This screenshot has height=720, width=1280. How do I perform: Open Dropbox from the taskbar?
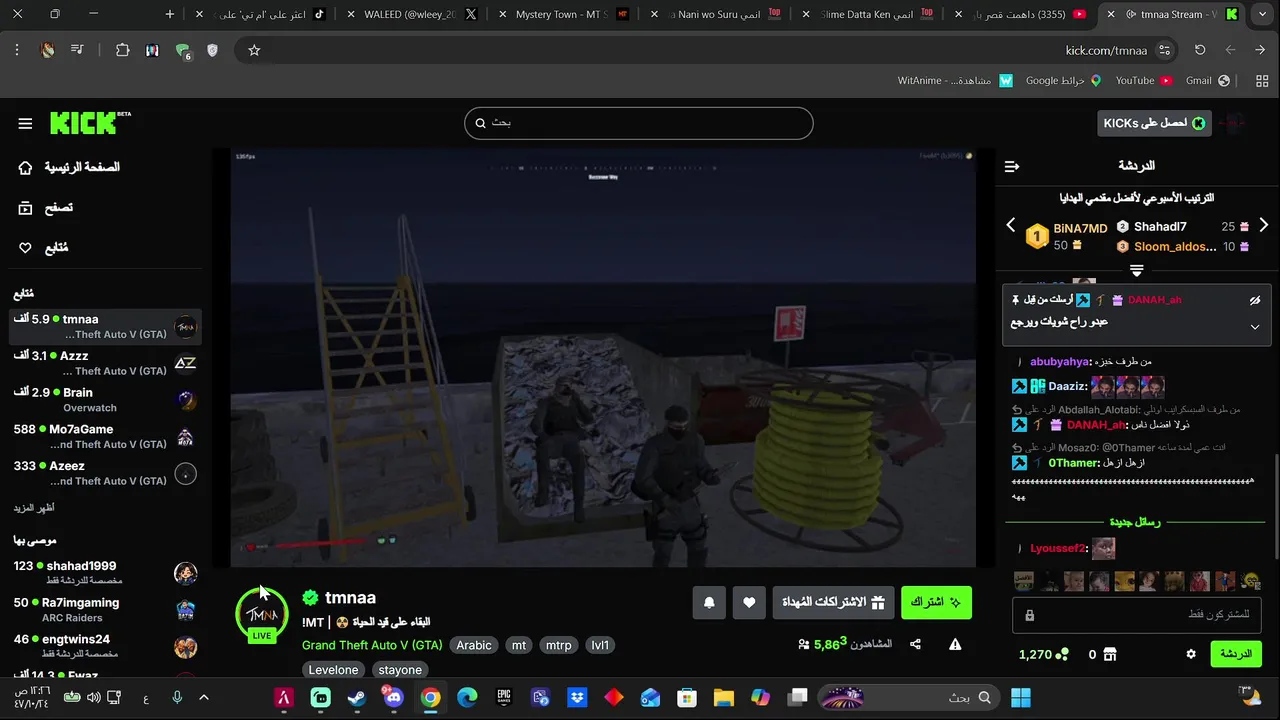tap(577, 697)
